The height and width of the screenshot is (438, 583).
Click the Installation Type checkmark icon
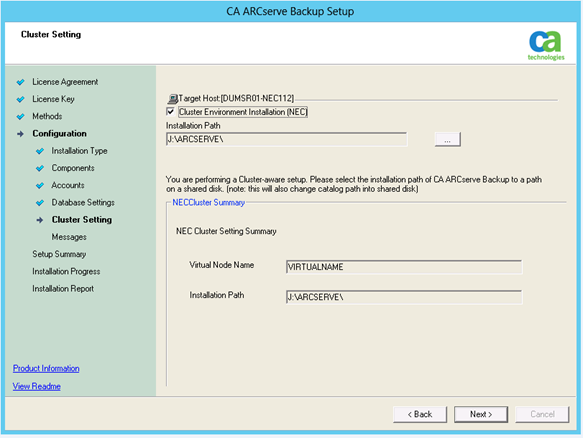click(40, 151)
